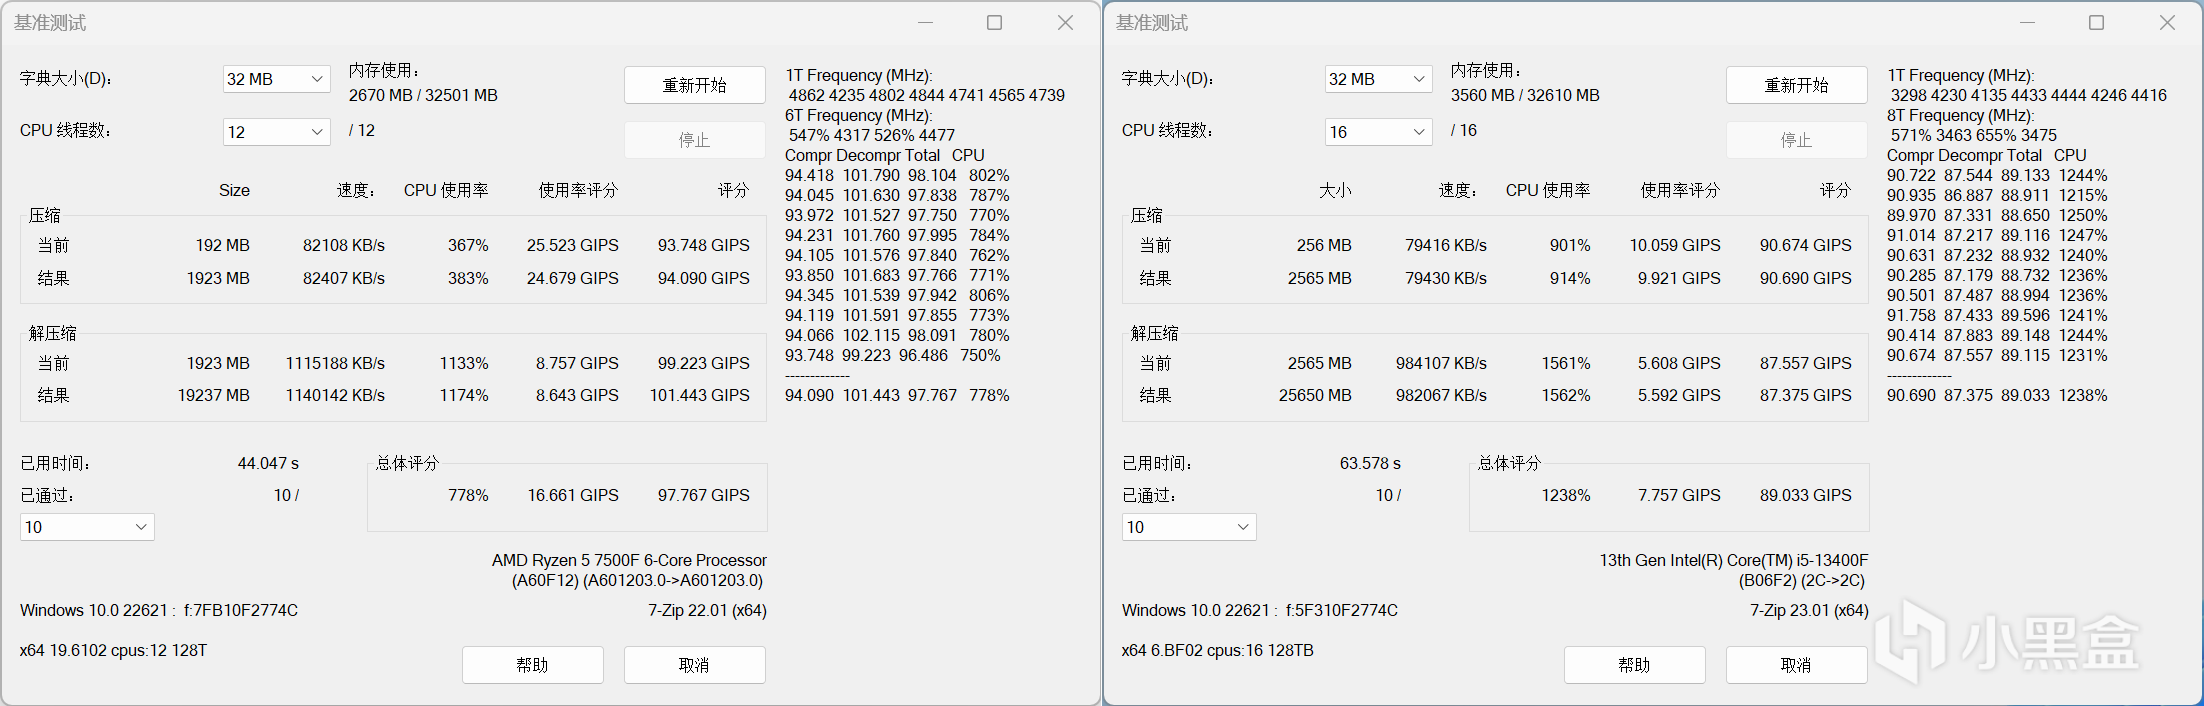Click 取消 in the Ryzen benchmark window
This screenshot has width=2204, height=706.
point(694,665)
